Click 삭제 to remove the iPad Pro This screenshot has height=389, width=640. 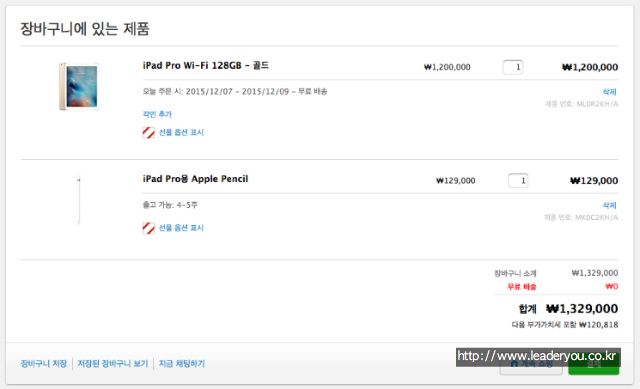pyautogui.click(x=609, y=91)
